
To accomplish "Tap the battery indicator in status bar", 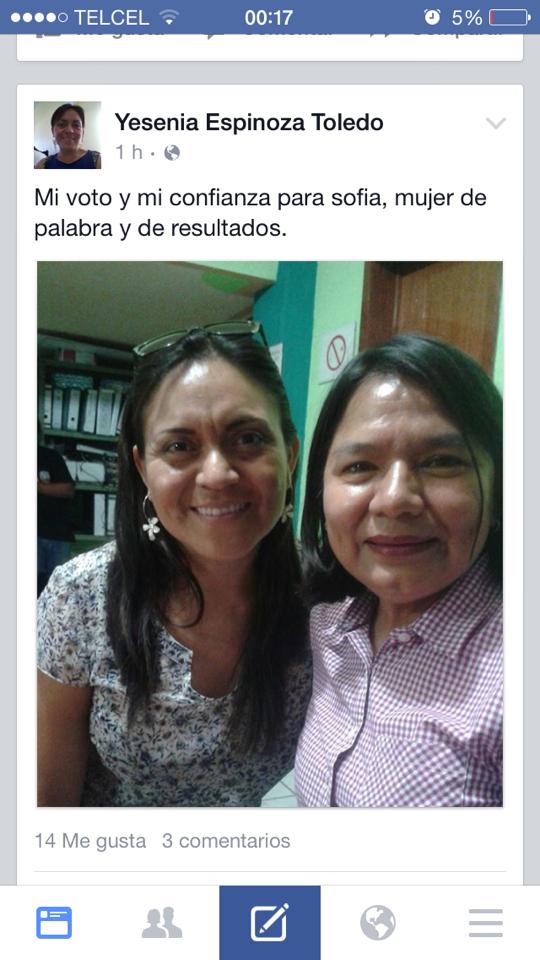I will [x=509, y=17].
